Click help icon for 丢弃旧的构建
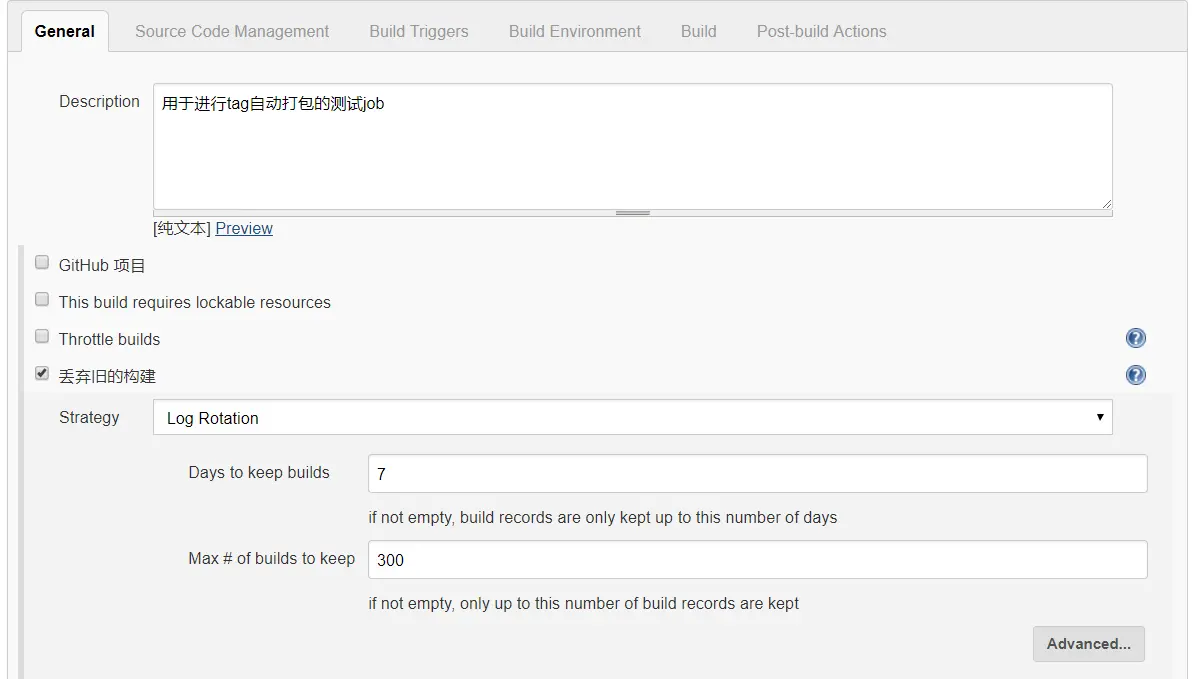Viewport: 1201px width, 679px height. click(1135, 375)
